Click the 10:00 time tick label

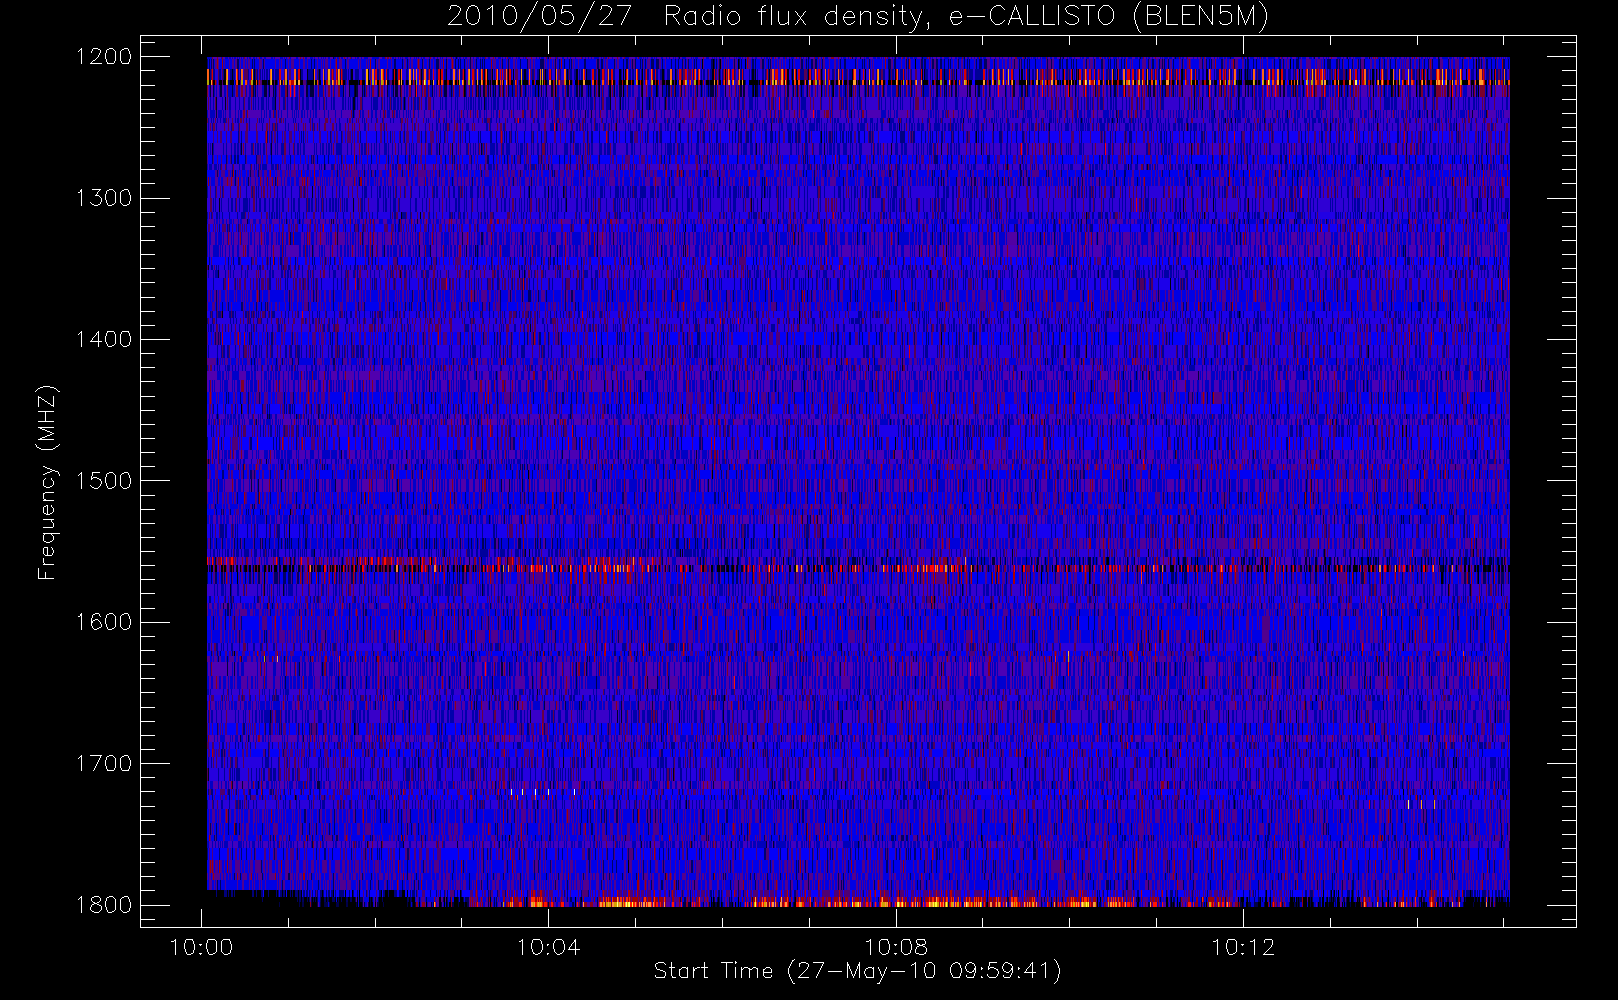[x=202, y=947]
